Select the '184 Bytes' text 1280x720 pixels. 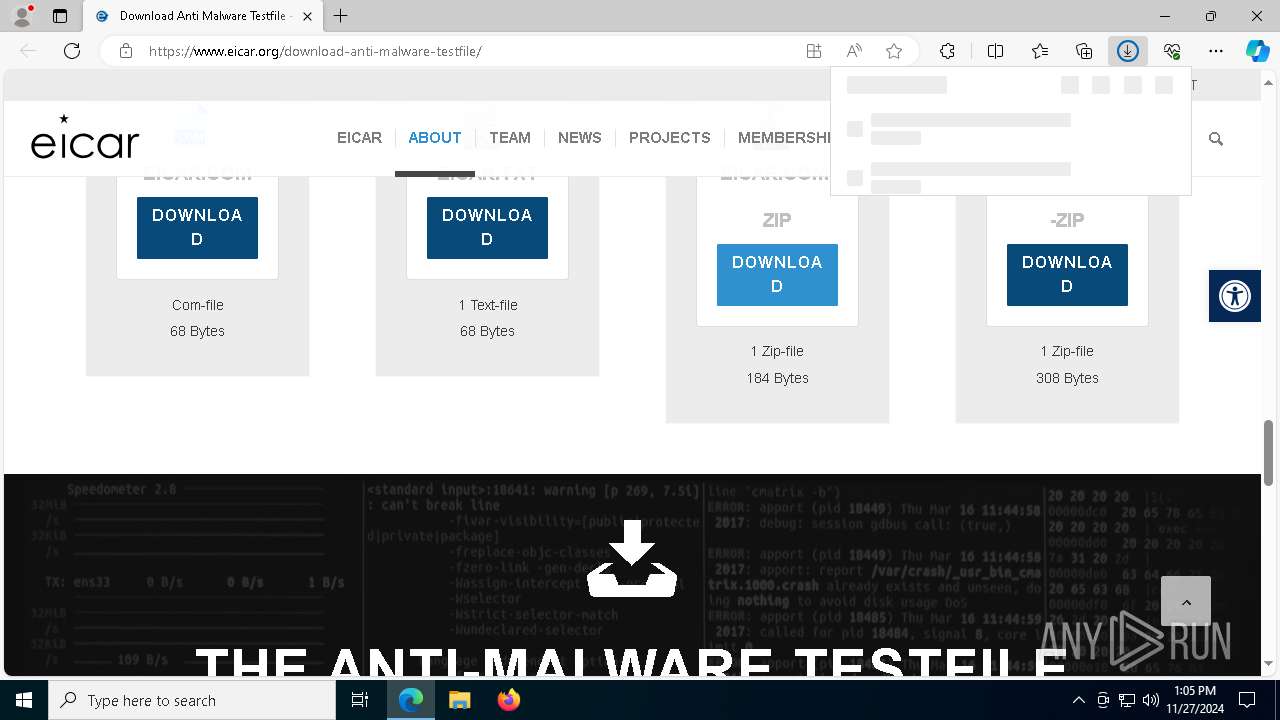(x=777, y=378)
